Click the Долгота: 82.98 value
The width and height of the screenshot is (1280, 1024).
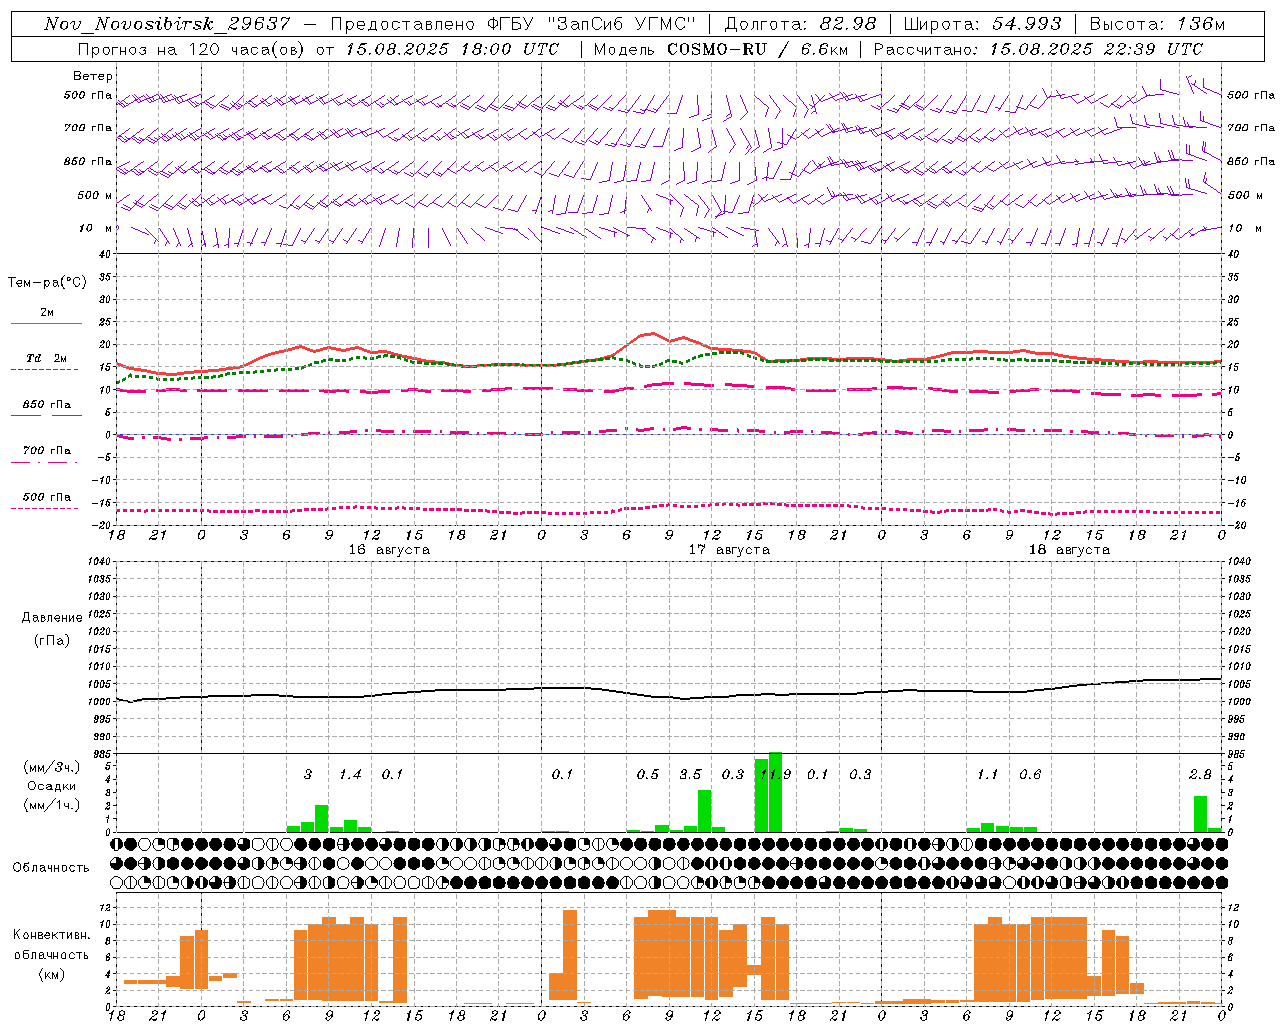coord(801,23)
